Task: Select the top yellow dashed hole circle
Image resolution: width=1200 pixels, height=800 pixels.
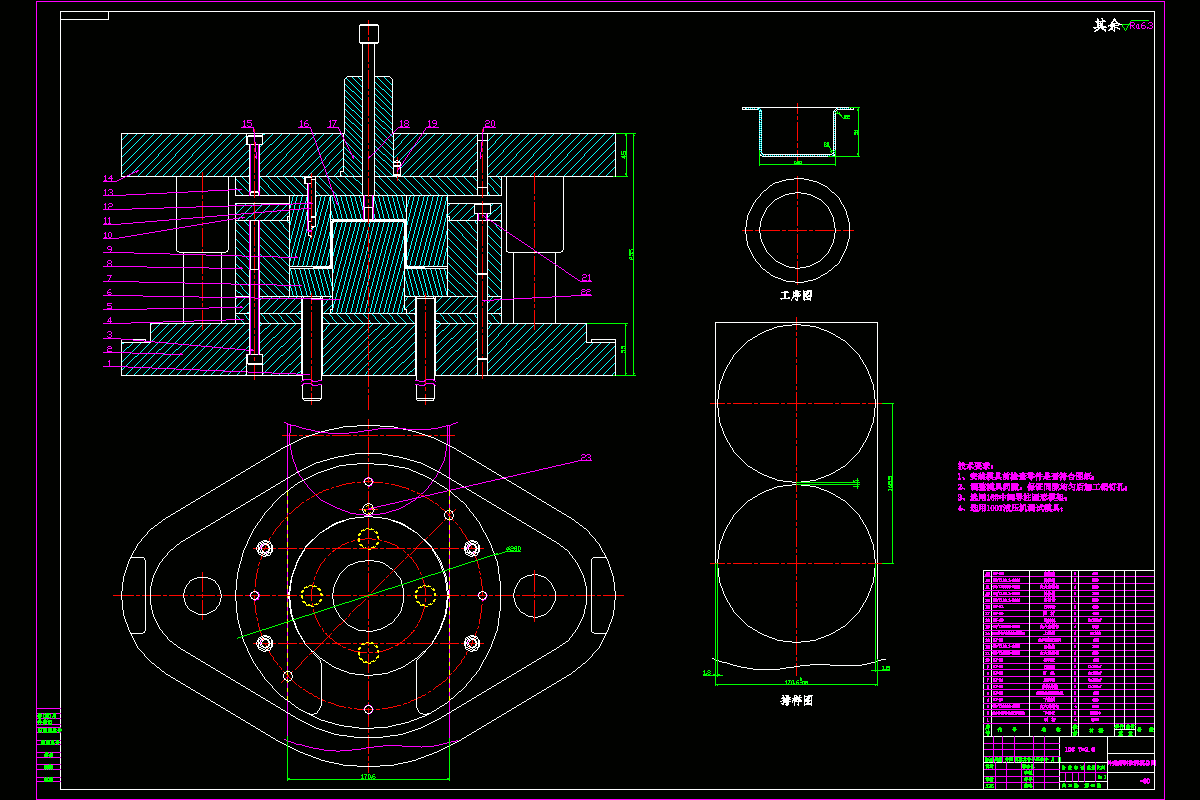Action: [368, 538]
